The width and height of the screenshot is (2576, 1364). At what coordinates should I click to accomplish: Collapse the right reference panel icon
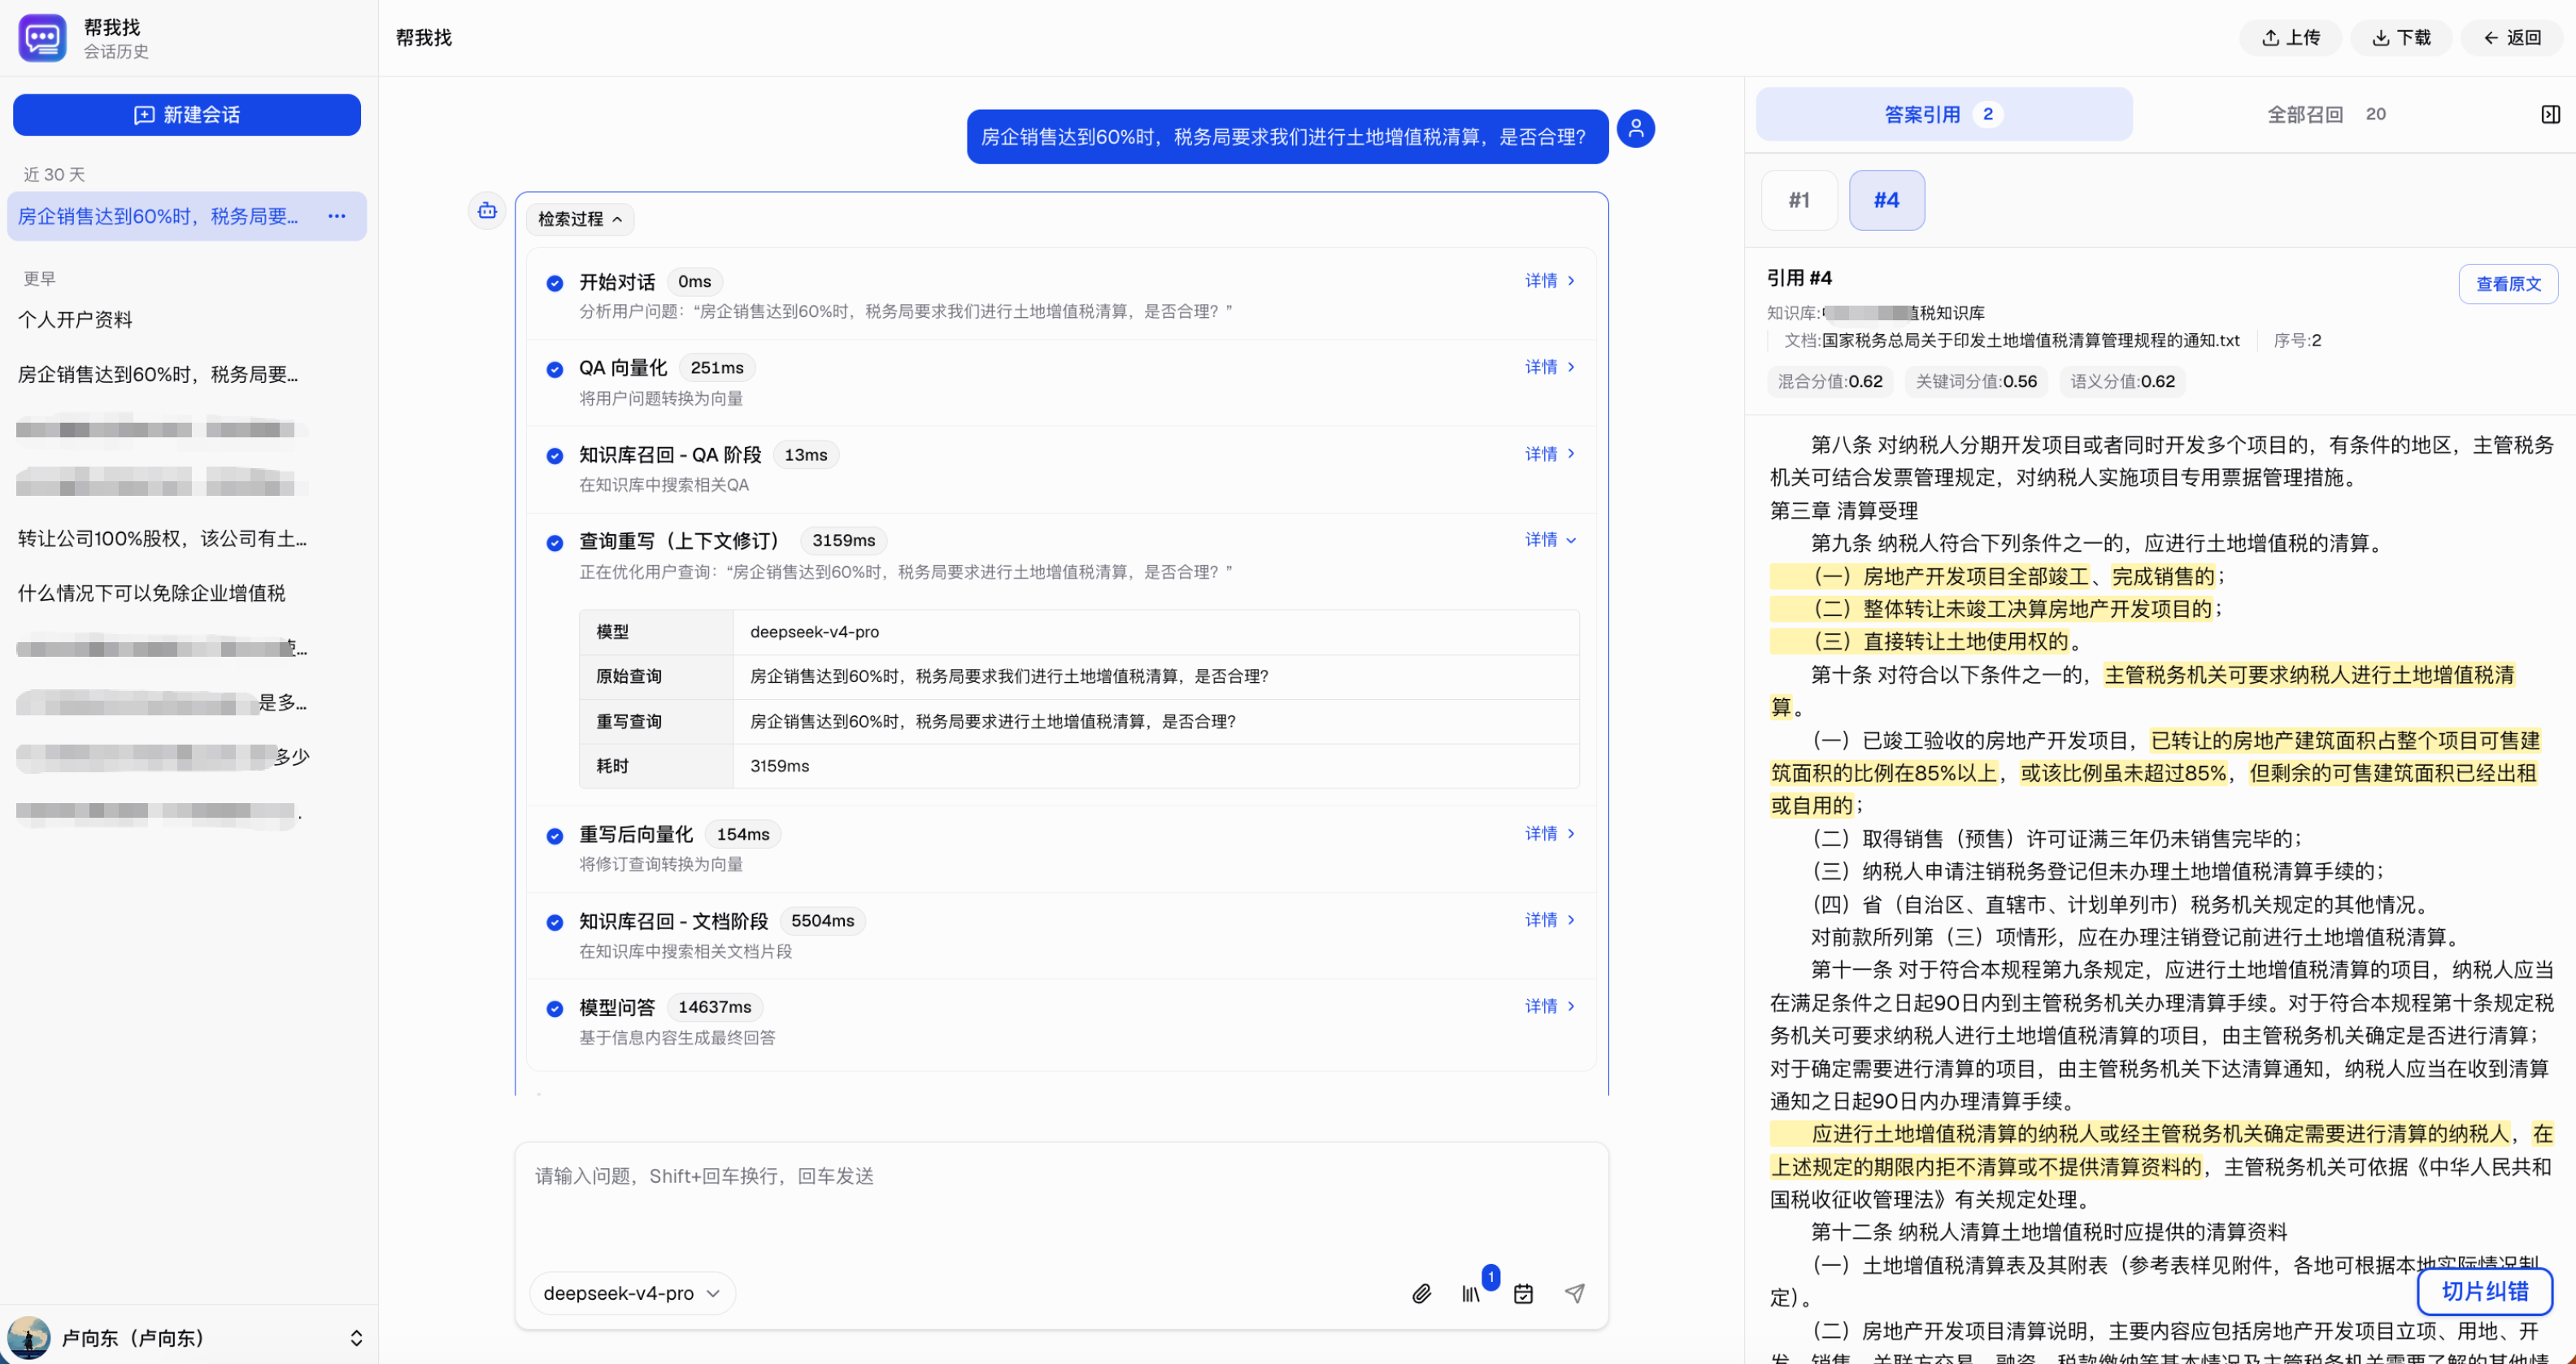point(2551,115)
